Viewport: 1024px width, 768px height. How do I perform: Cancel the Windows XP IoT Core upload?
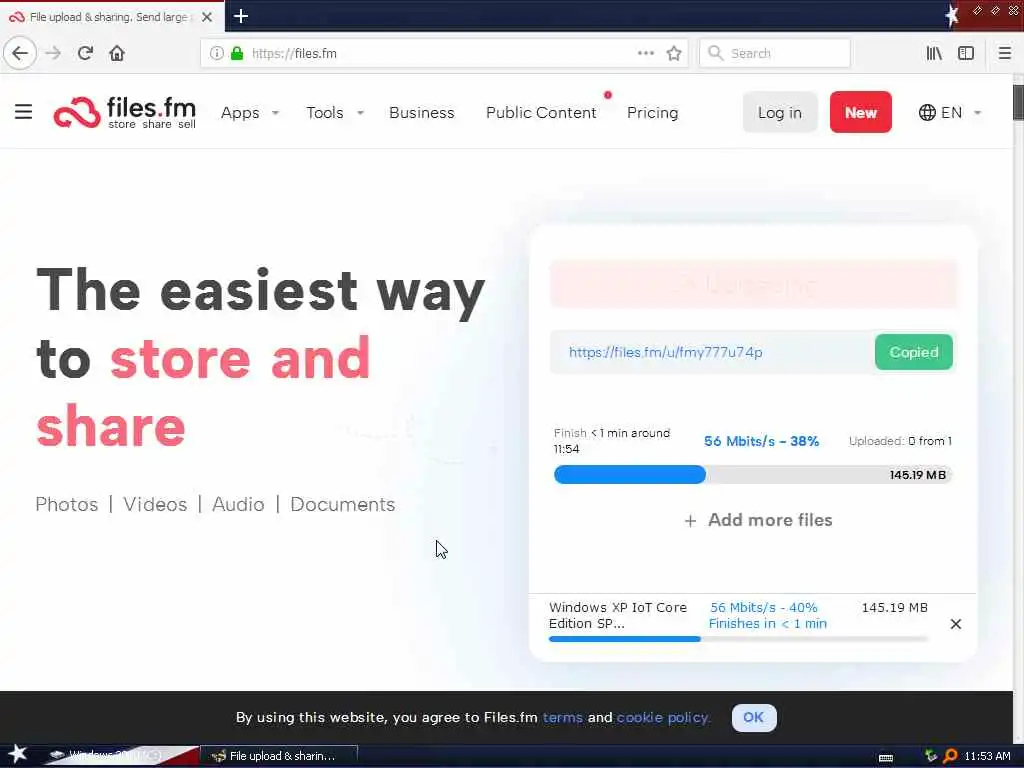[x=955, y=624]
